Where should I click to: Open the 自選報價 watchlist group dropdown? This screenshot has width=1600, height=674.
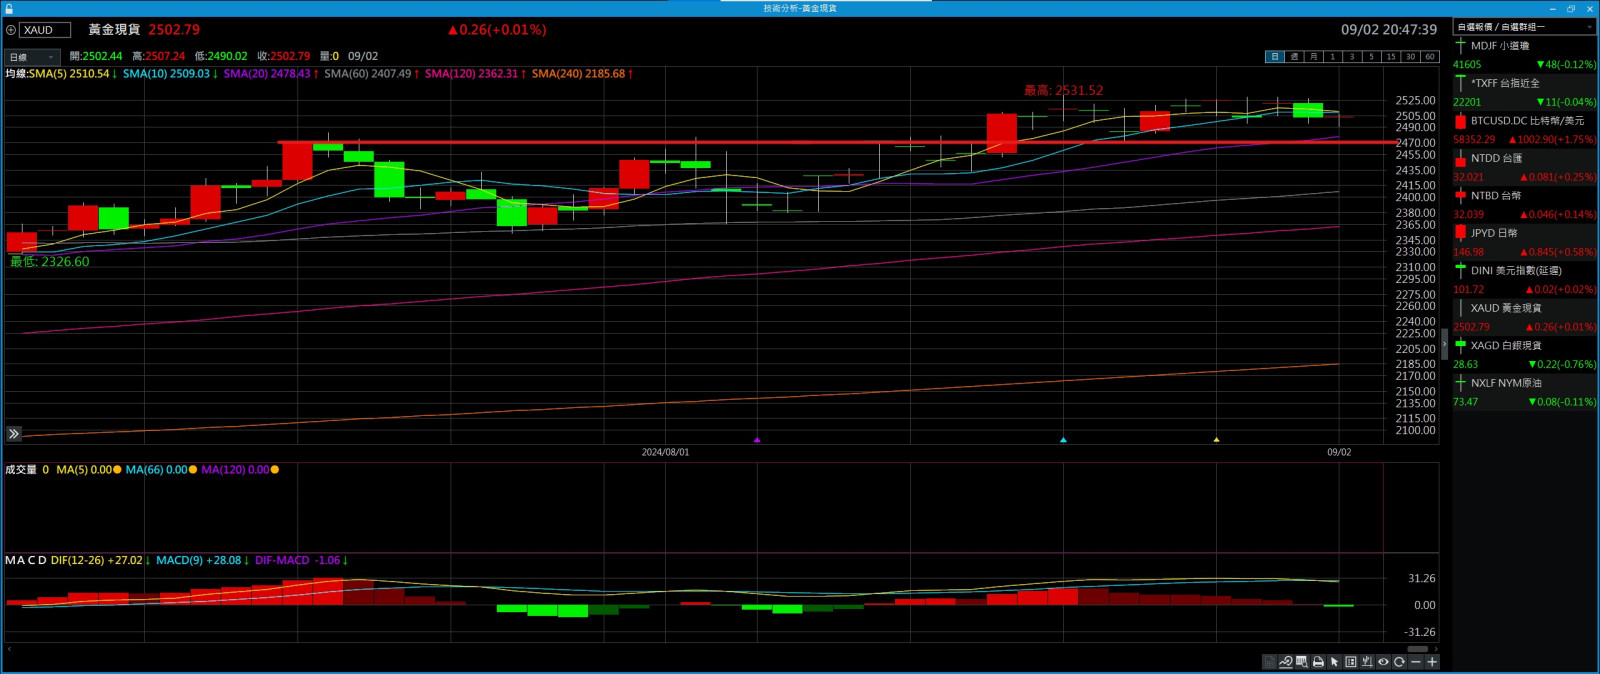pyautogui.click(x=1524, y=27)
